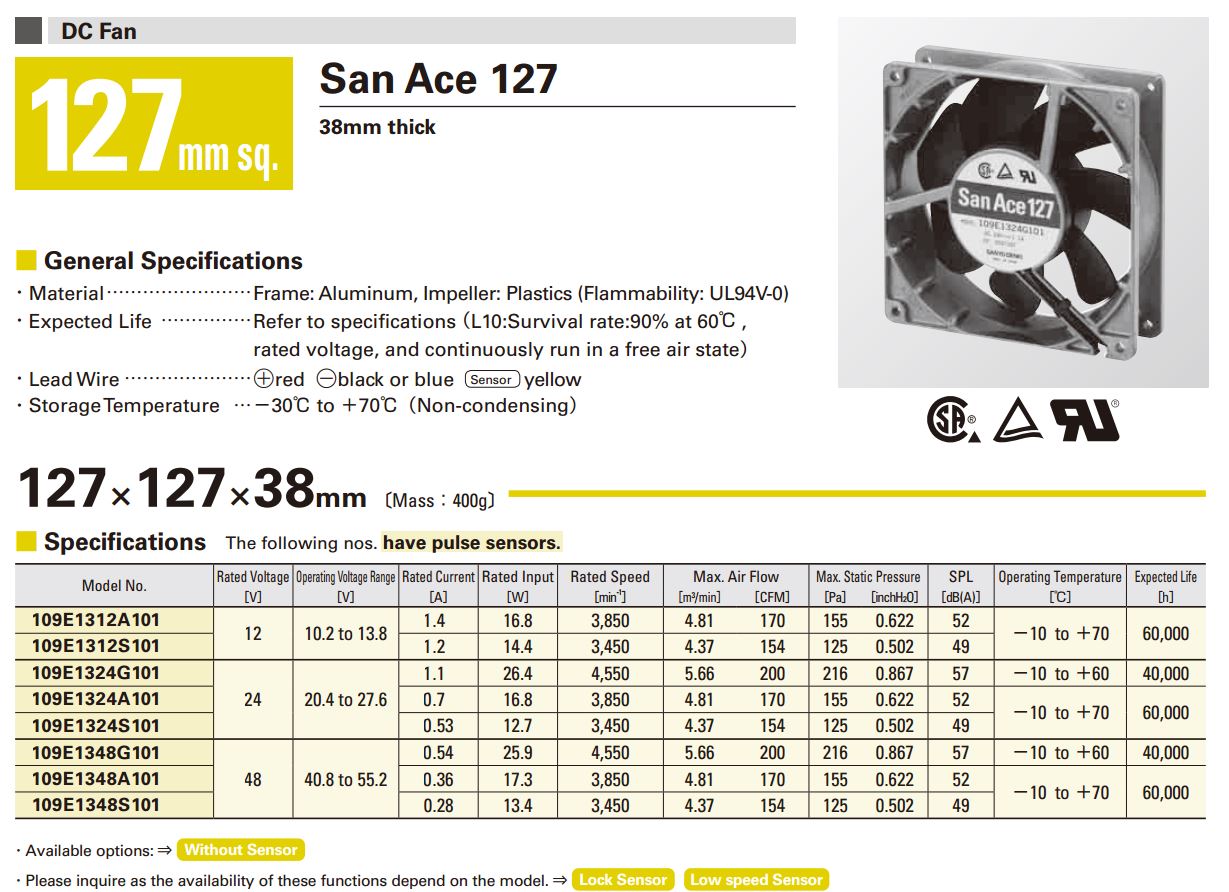The width and height of the screenshot is (1229, 892).
Task: Select model 109E1312S101
Action: 96,646
